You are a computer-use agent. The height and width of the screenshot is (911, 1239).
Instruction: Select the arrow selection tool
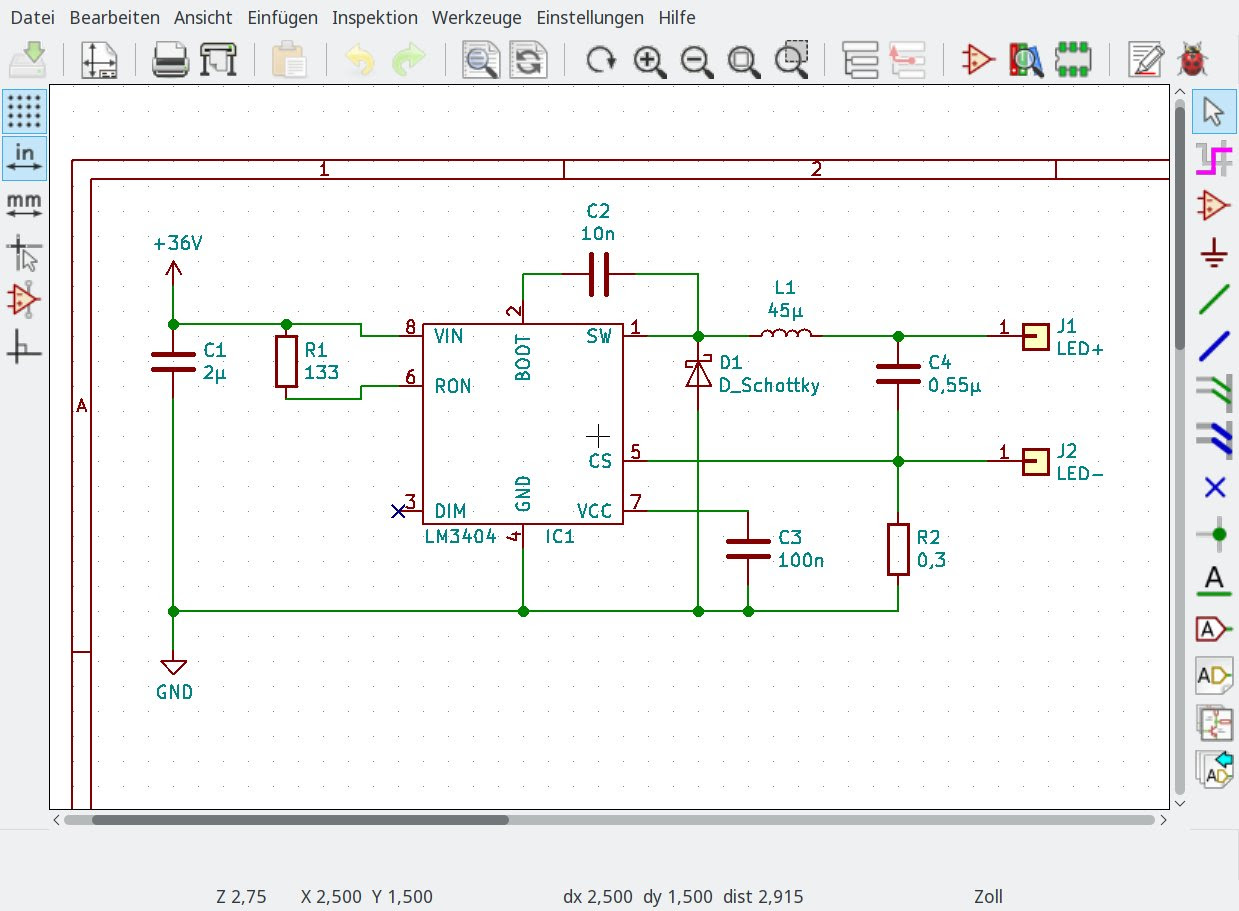click(x=1214, y=112)
